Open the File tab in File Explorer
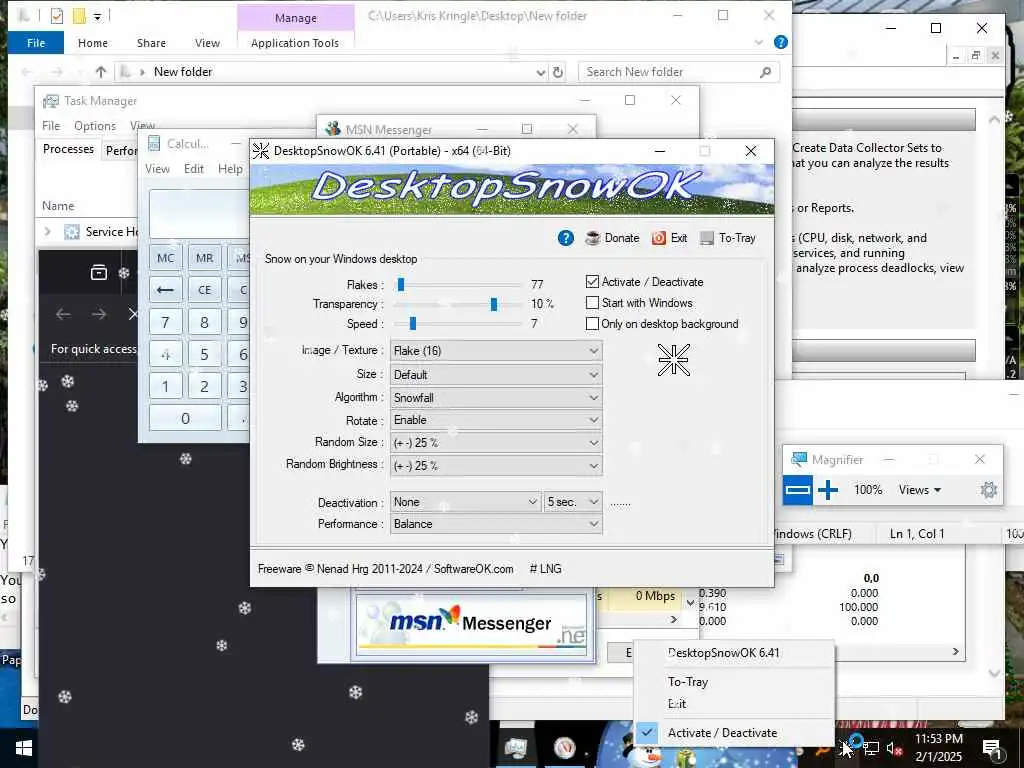Image resolution: width=1024 pixels, height=768 pixels. tap(36, 43)
